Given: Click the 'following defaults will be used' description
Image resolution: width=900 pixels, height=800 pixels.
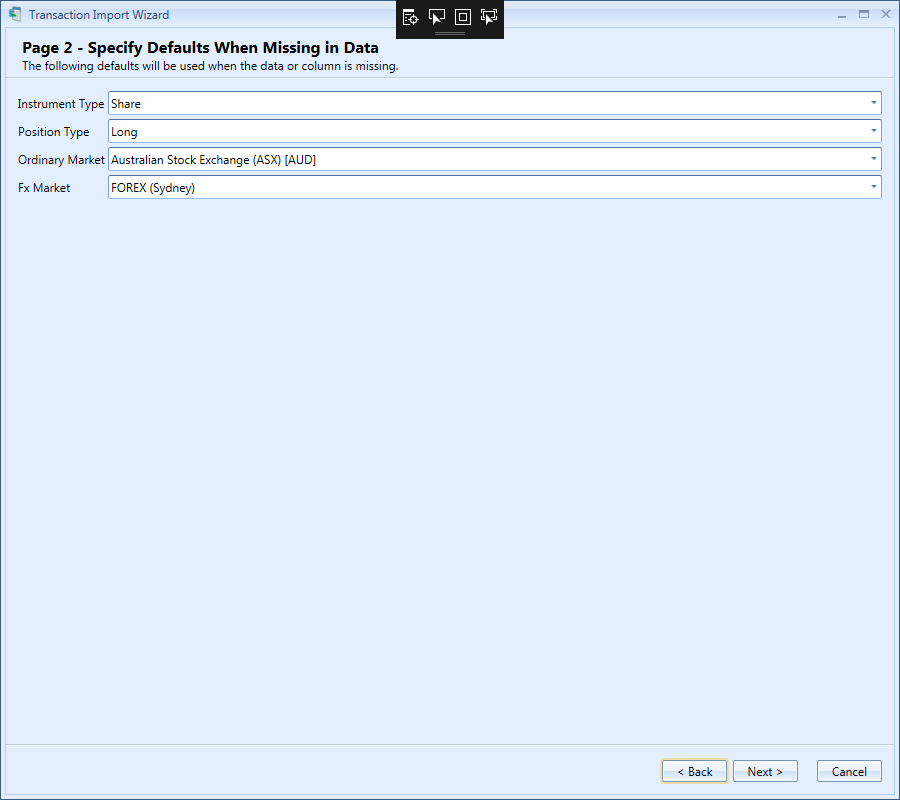Looking at the screenshot, I should click(x=210, y=66).
